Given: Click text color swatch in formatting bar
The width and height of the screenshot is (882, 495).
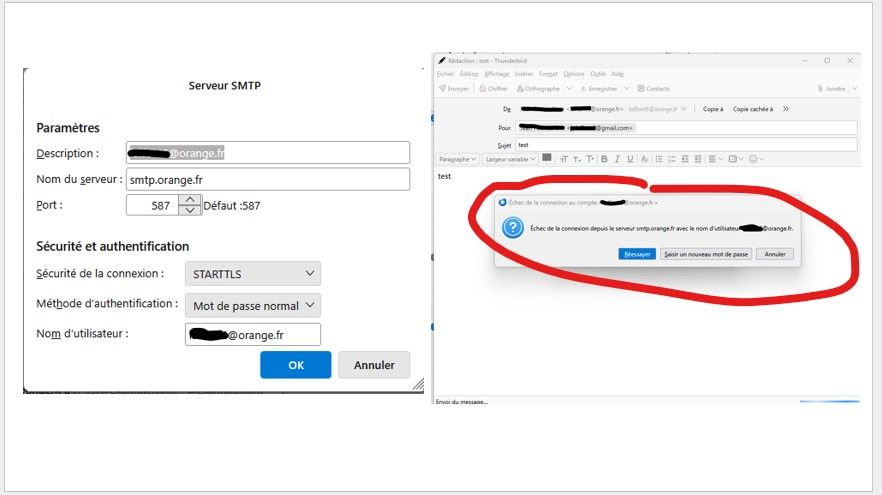Looking at the screenshot, I should click(547, 158).
